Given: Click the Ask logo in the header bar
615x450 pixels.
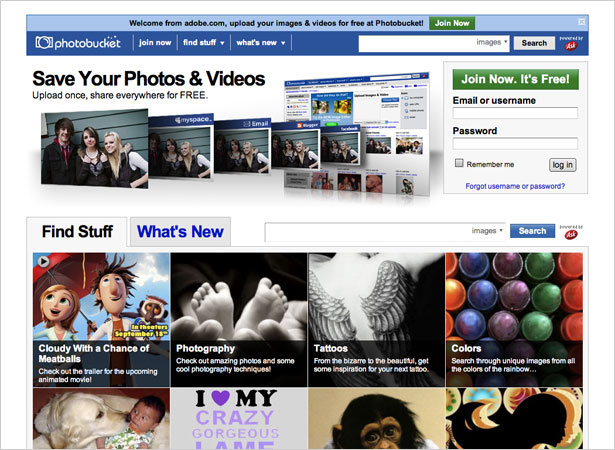Looking at the screenshot, I should [571, 44].
